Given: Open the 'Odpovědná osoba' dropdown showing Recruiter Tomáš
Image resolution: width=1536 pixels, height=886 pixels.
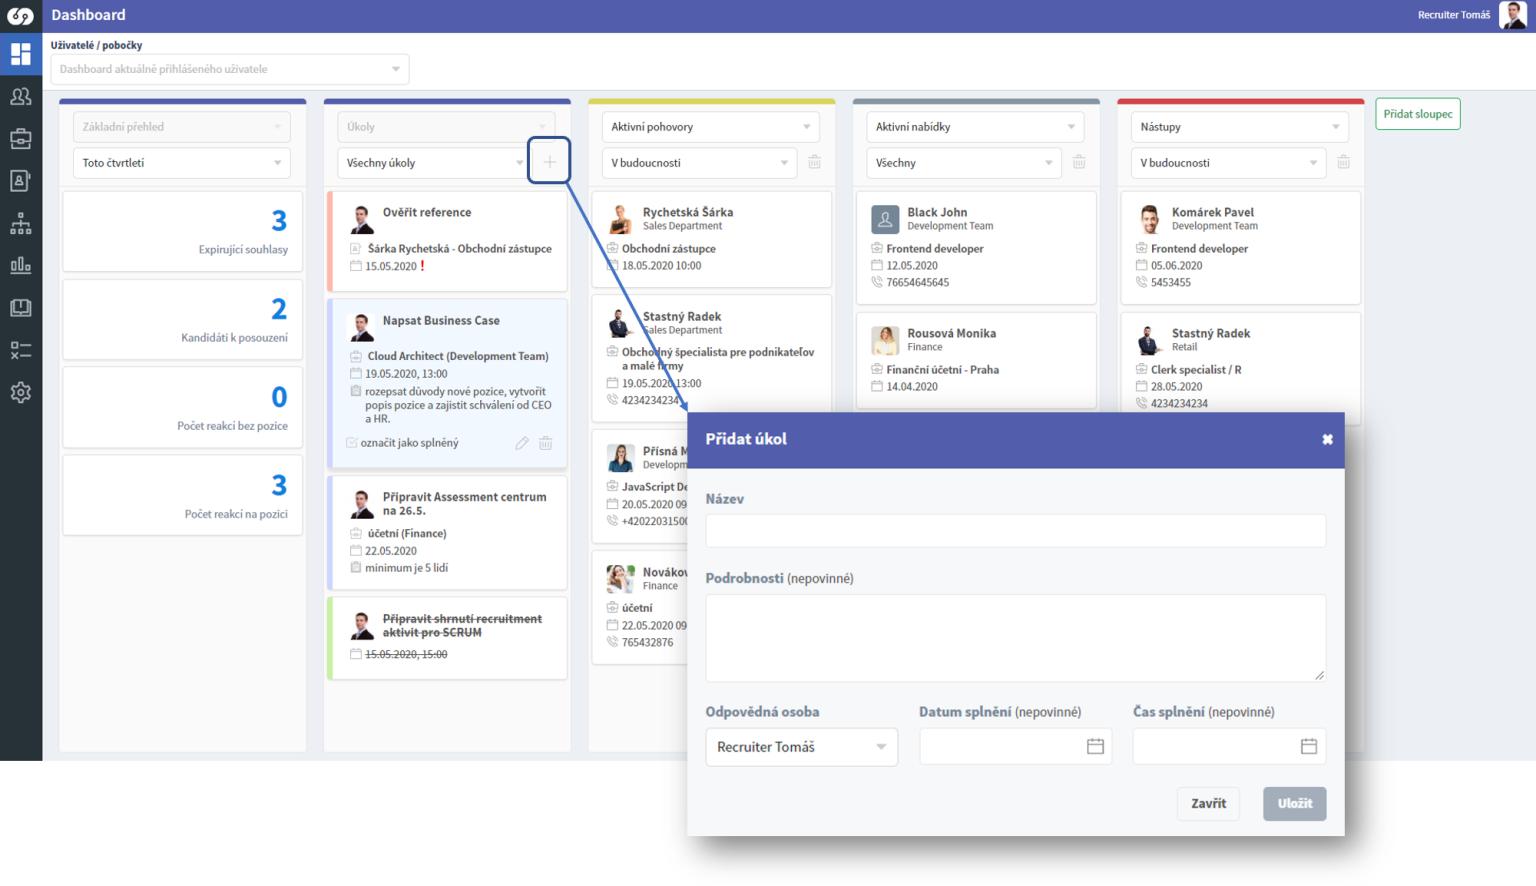Looking at the screenshot, I should [x=800, y=746].
